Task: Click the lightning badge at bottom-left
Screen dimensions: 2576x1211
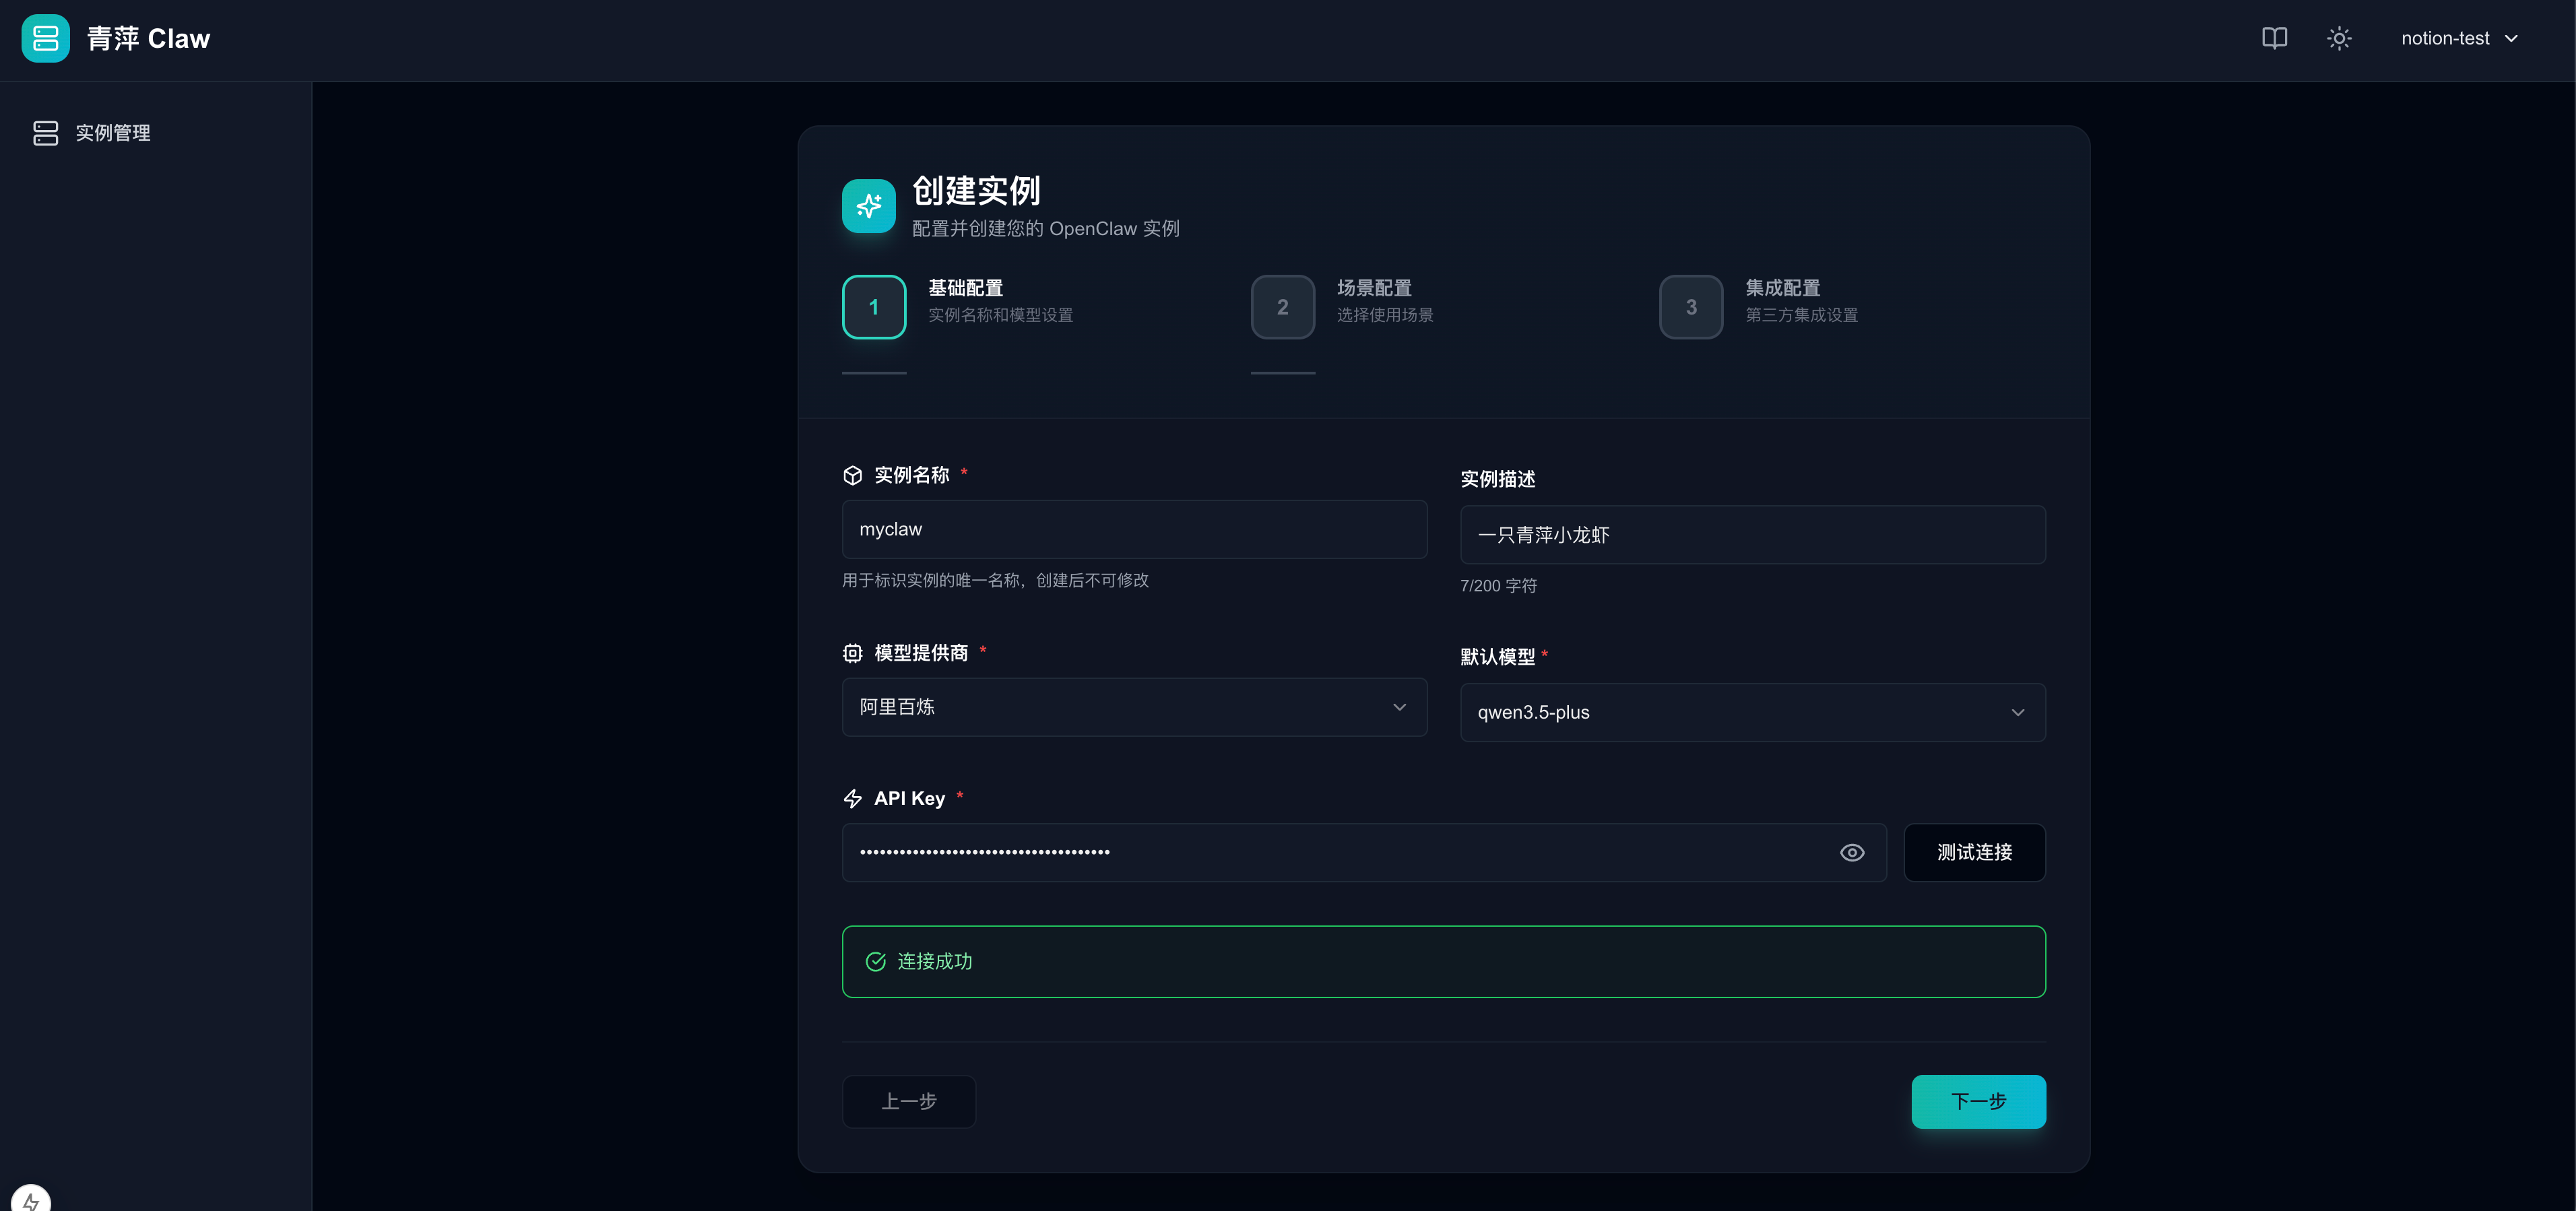Action: pos(30,1200)
